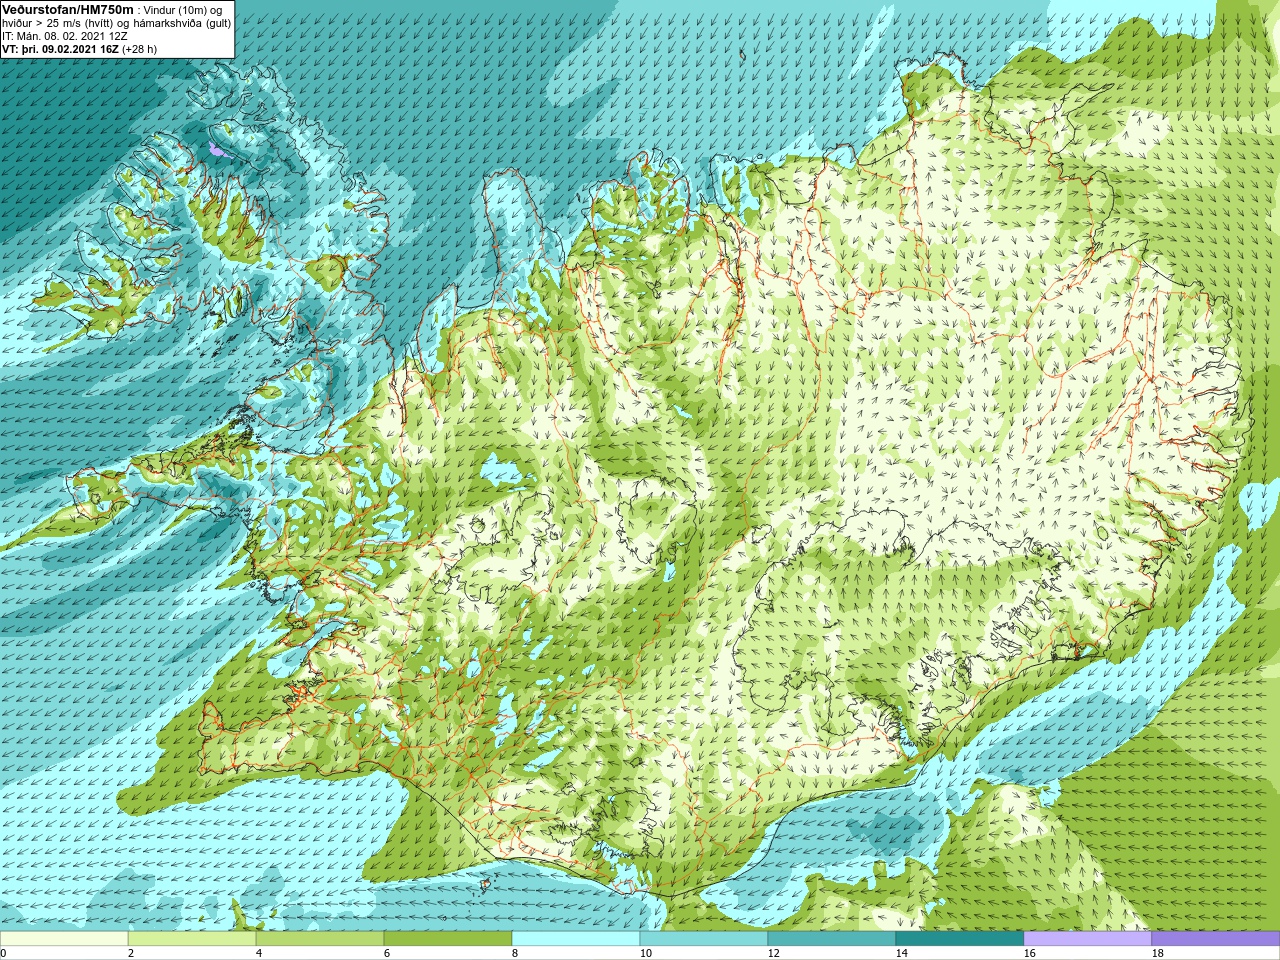The width and height of the screenshot is (1280, 960).
Task: Click the pale yellow 0–2 m/s legend swatch
Action: [64, 939]
